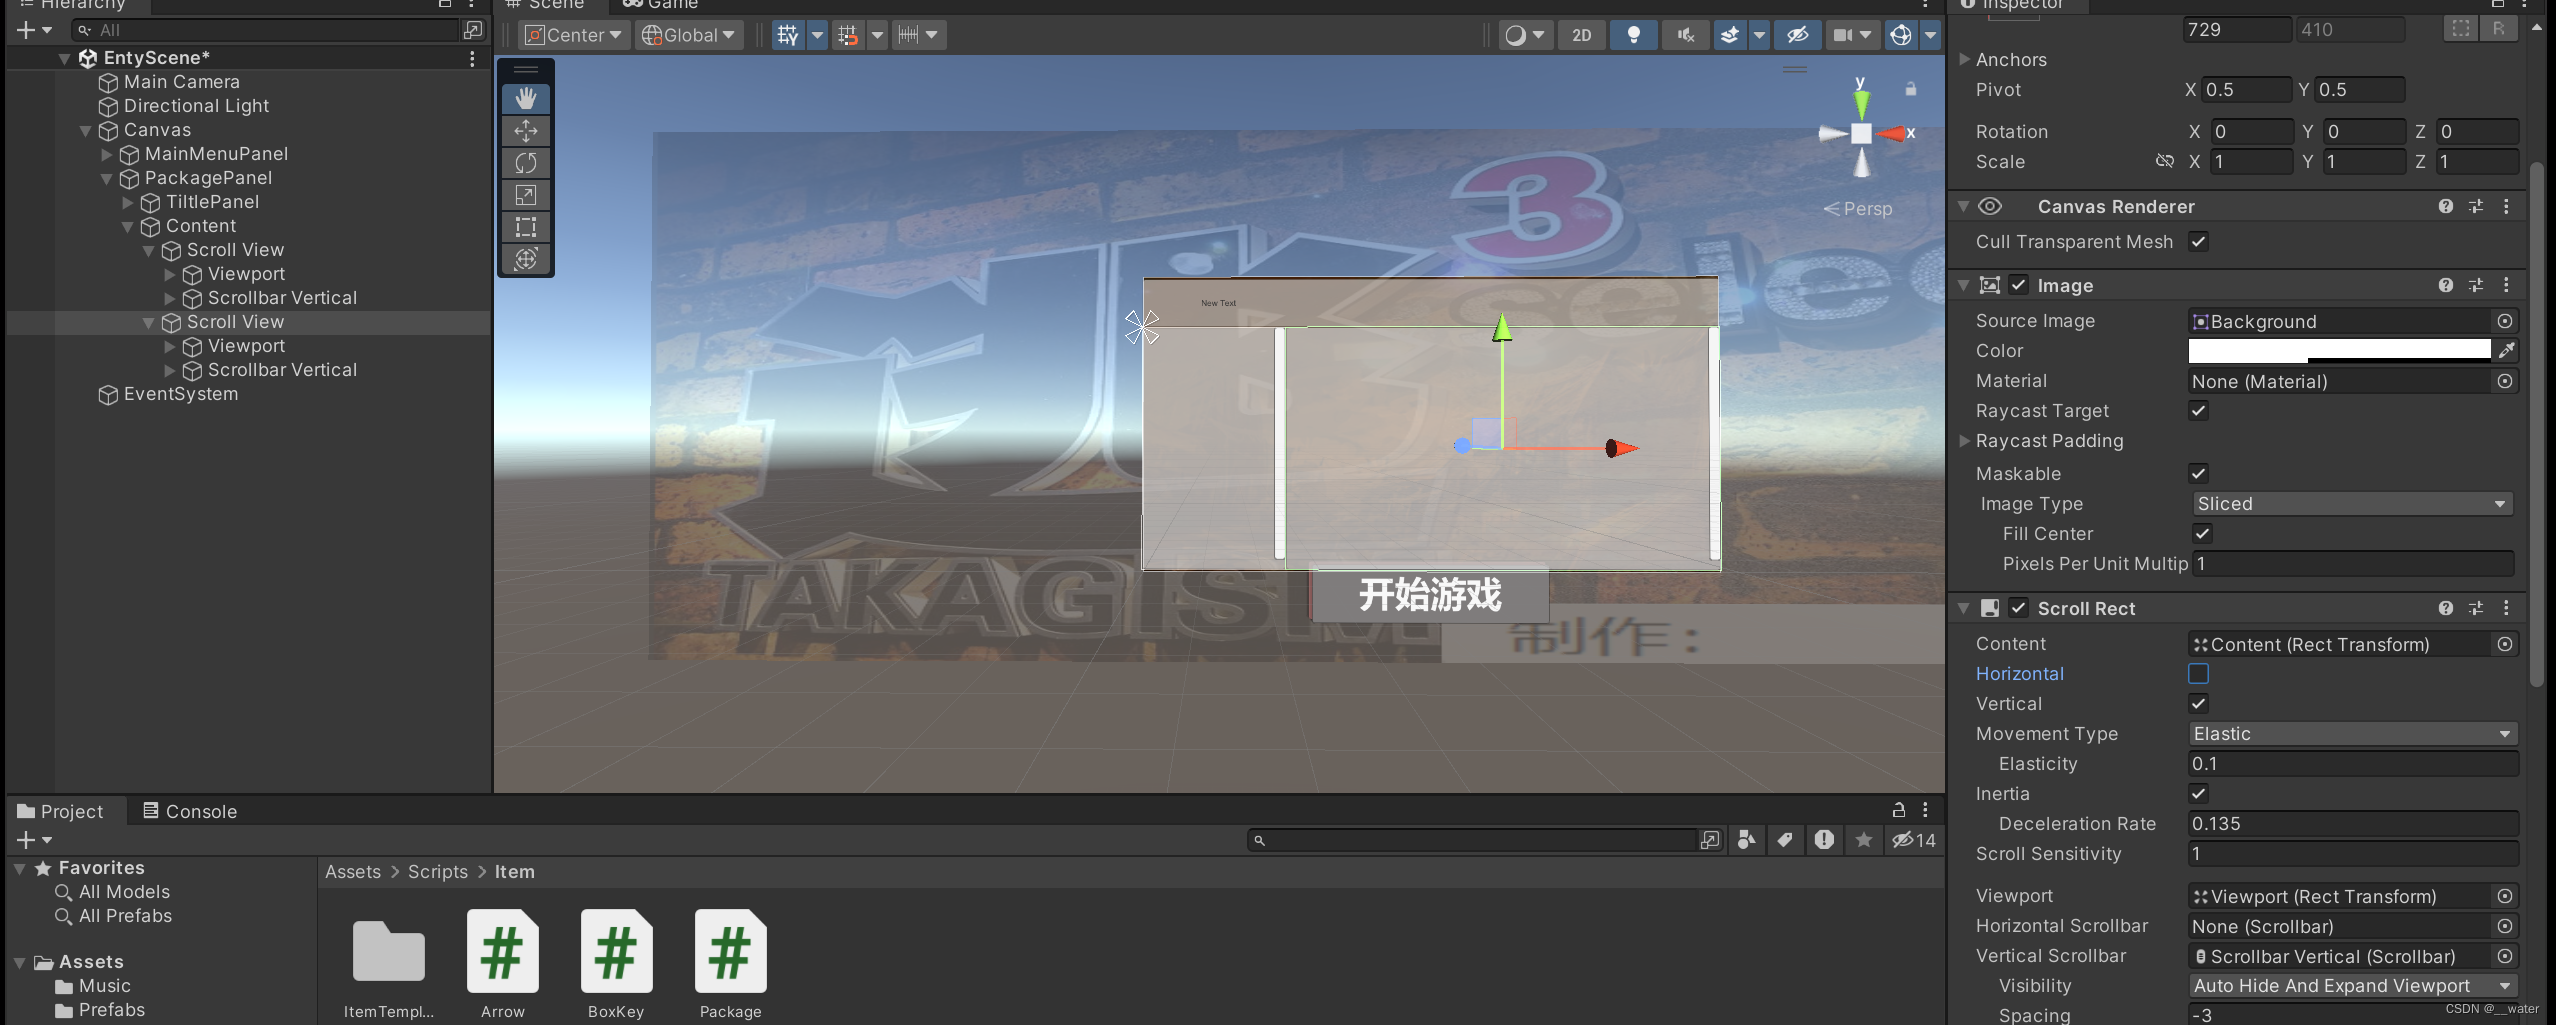
Task: Toggle Inertia checkbox
Action: tap(2198, 793)
